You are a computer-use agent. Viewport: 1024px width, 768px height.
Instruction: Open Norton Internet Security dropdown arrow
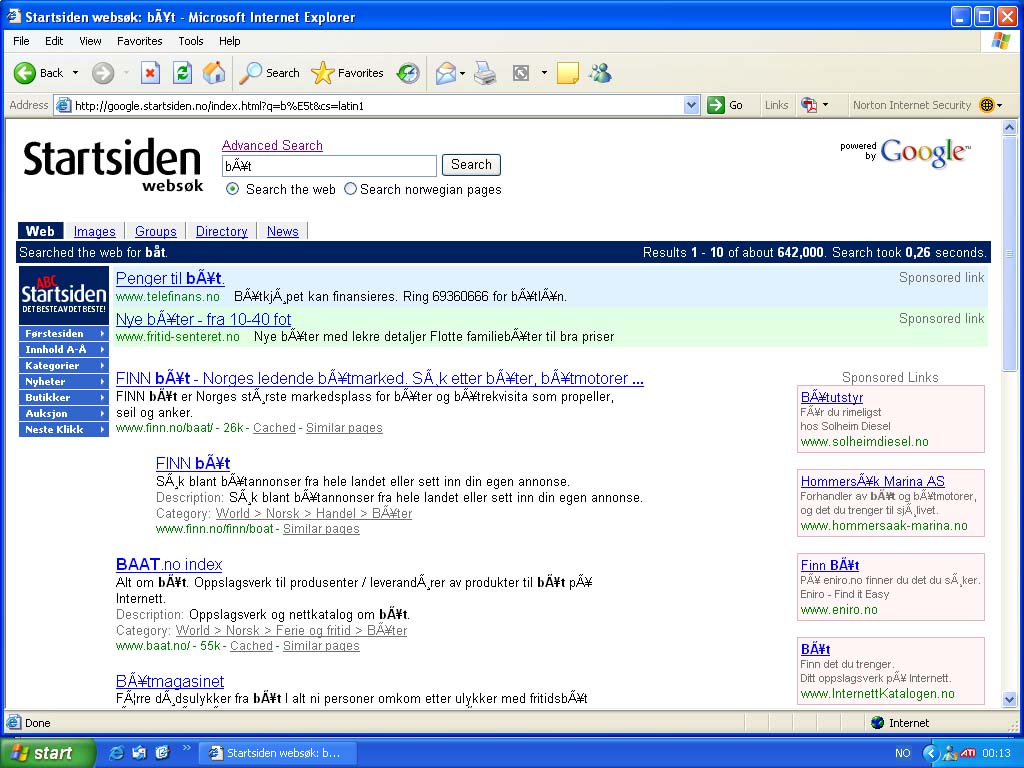tap(999, 105)
